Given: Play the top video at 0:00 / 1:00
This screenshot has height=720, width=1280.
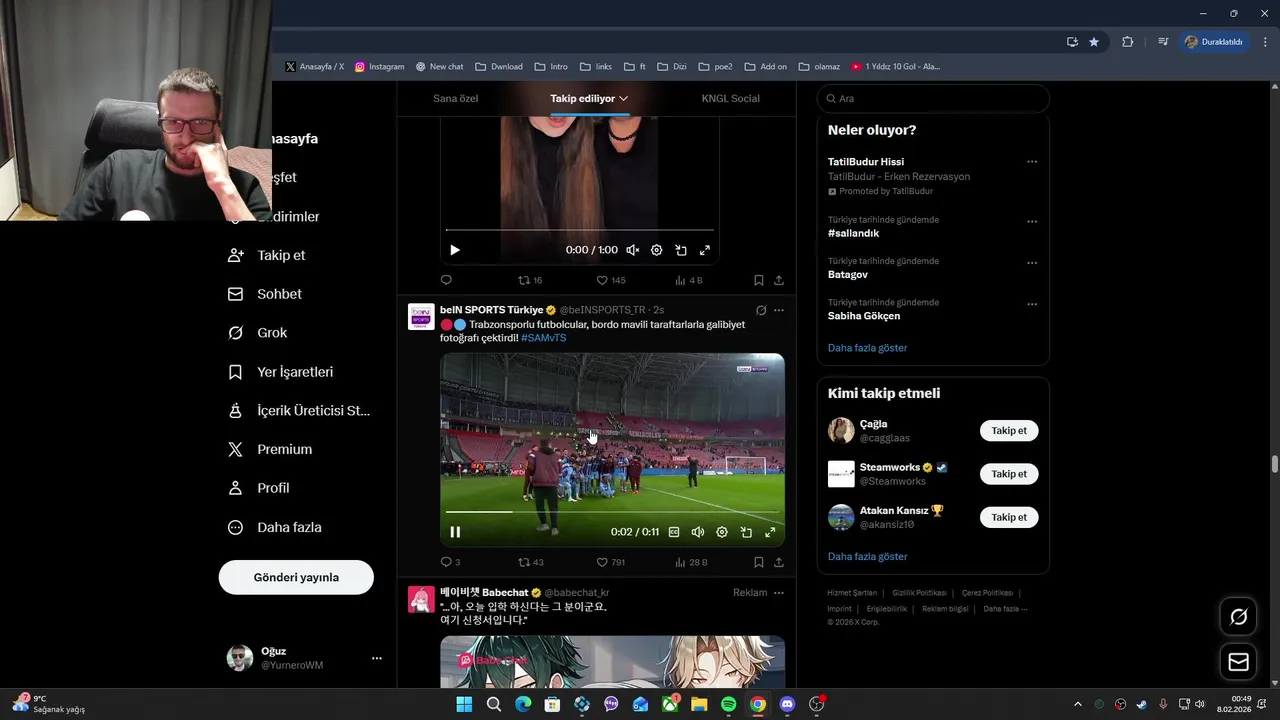Looking at the screenshot, I should pyautogui.click(x=455, y=250).
